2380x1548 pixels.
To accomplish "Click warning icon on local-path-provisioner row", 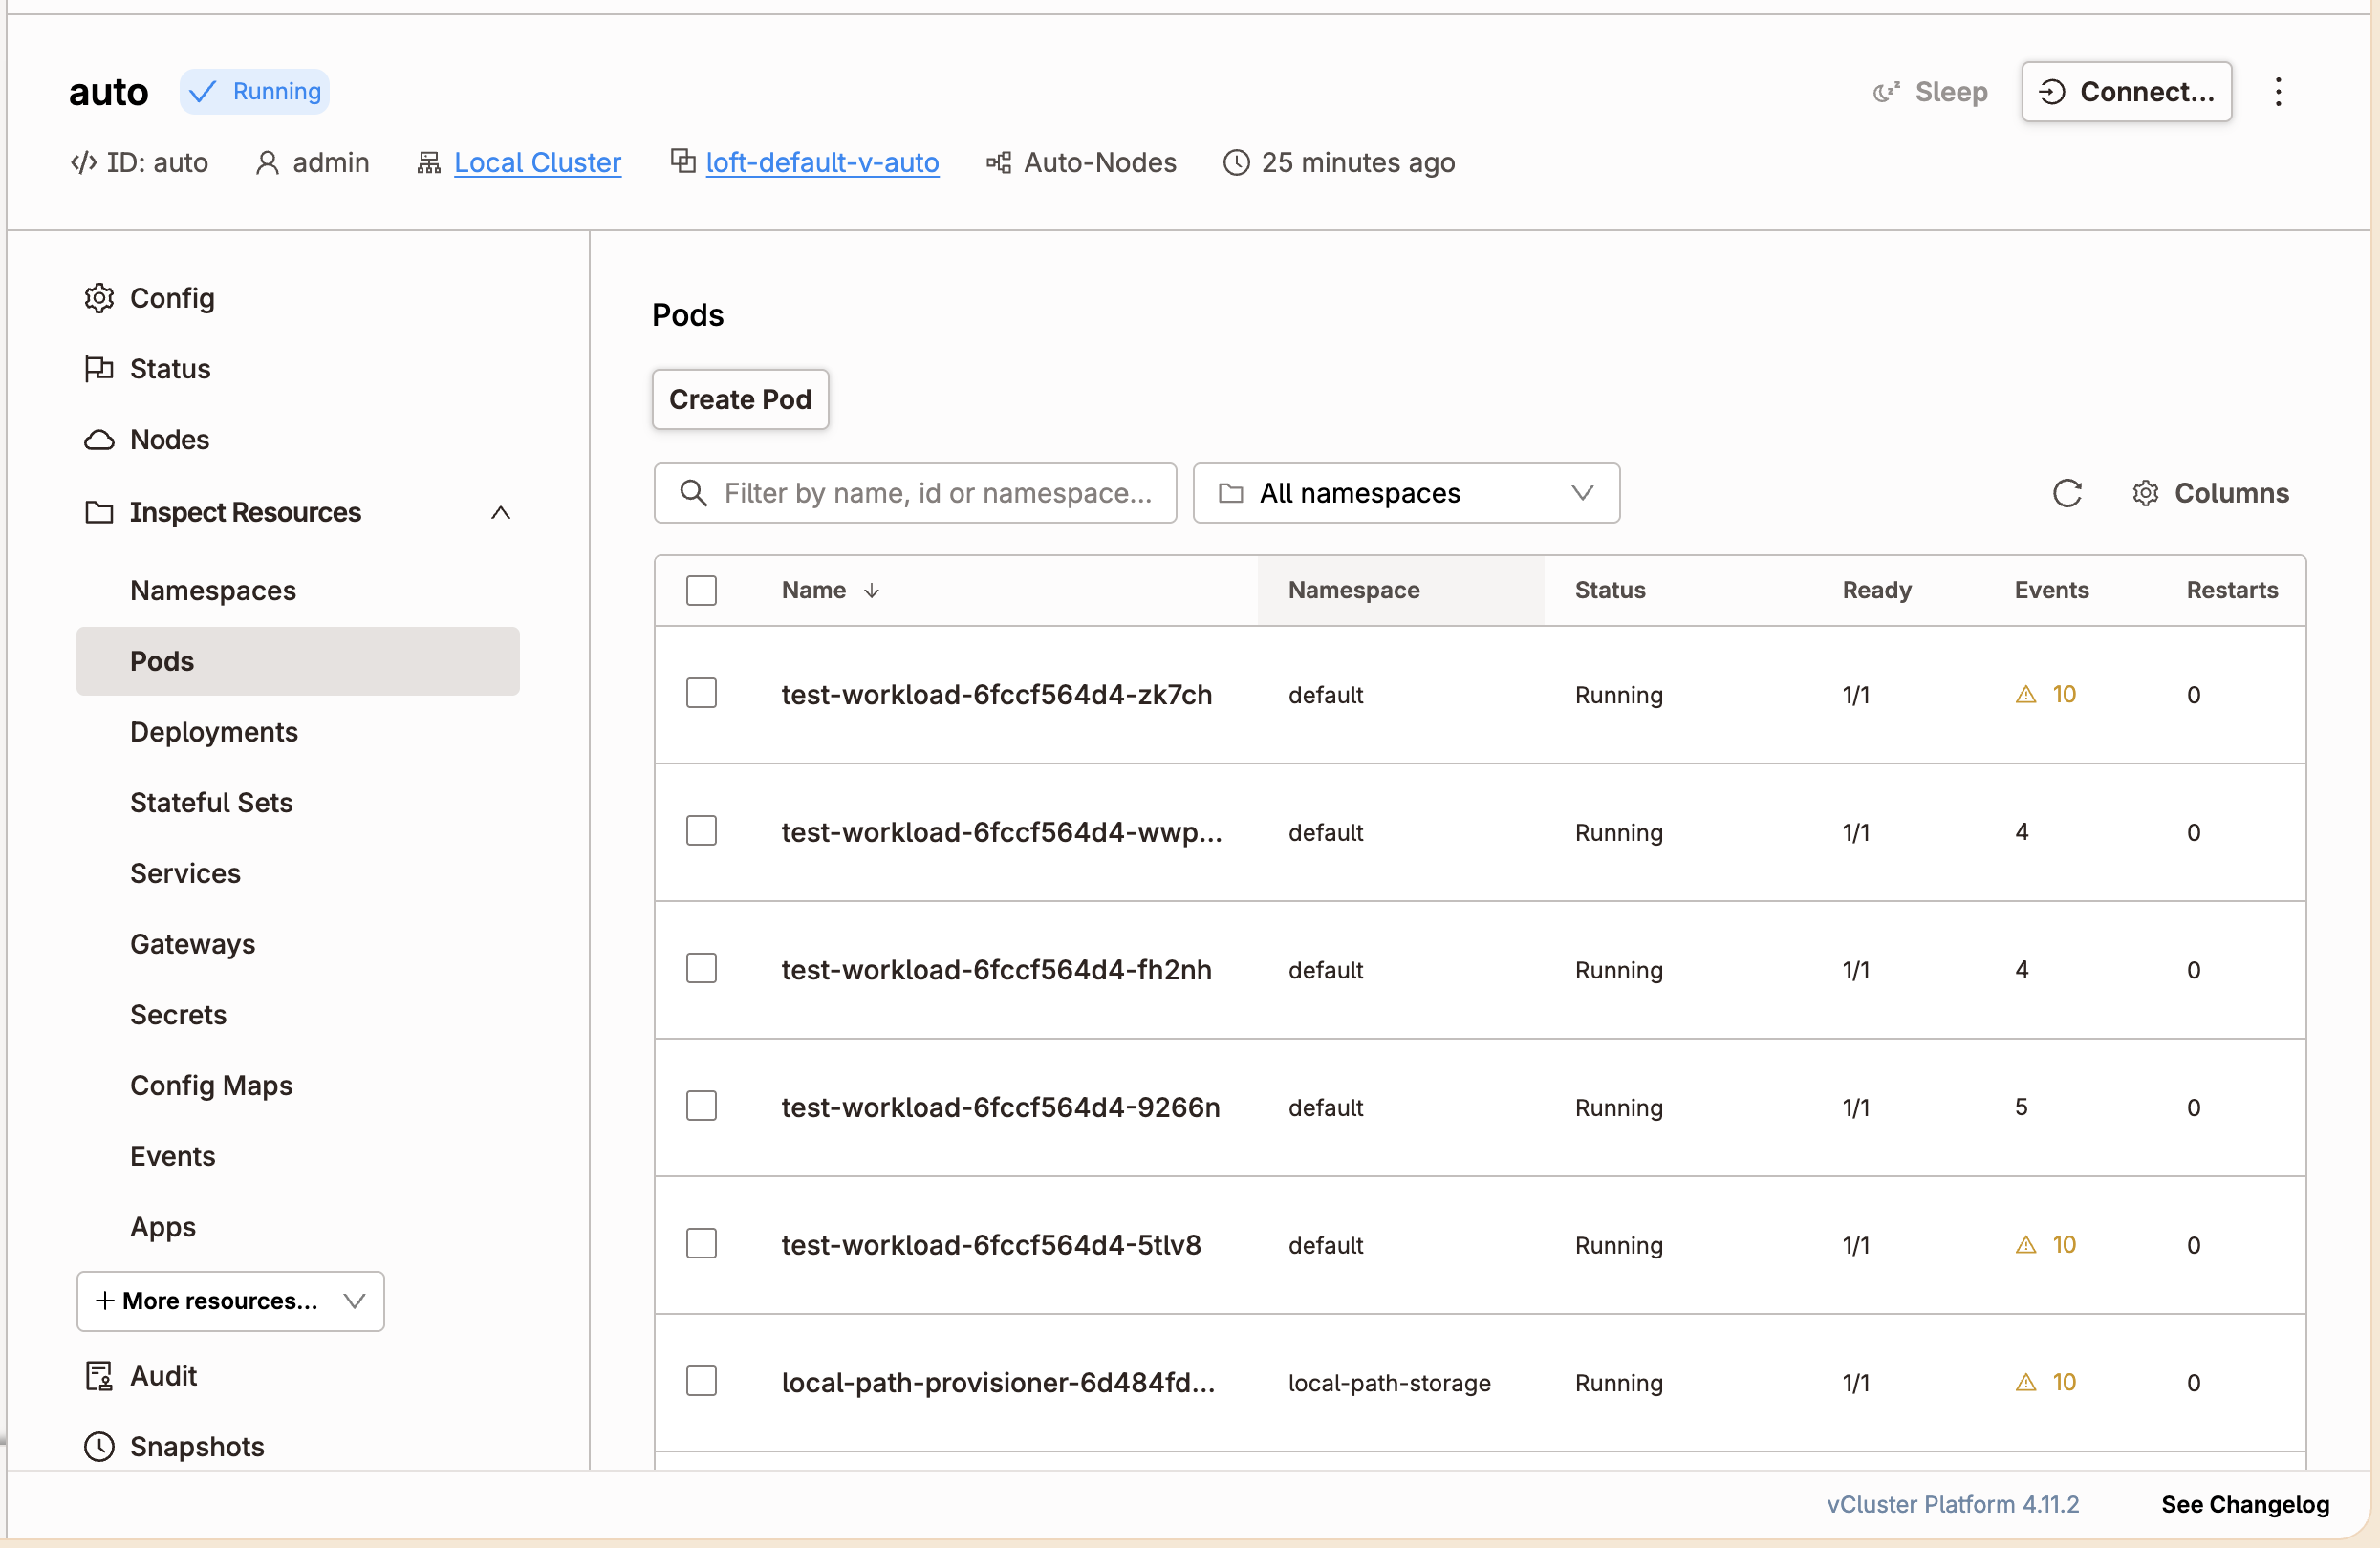I will click(x=2025, y=1383).
